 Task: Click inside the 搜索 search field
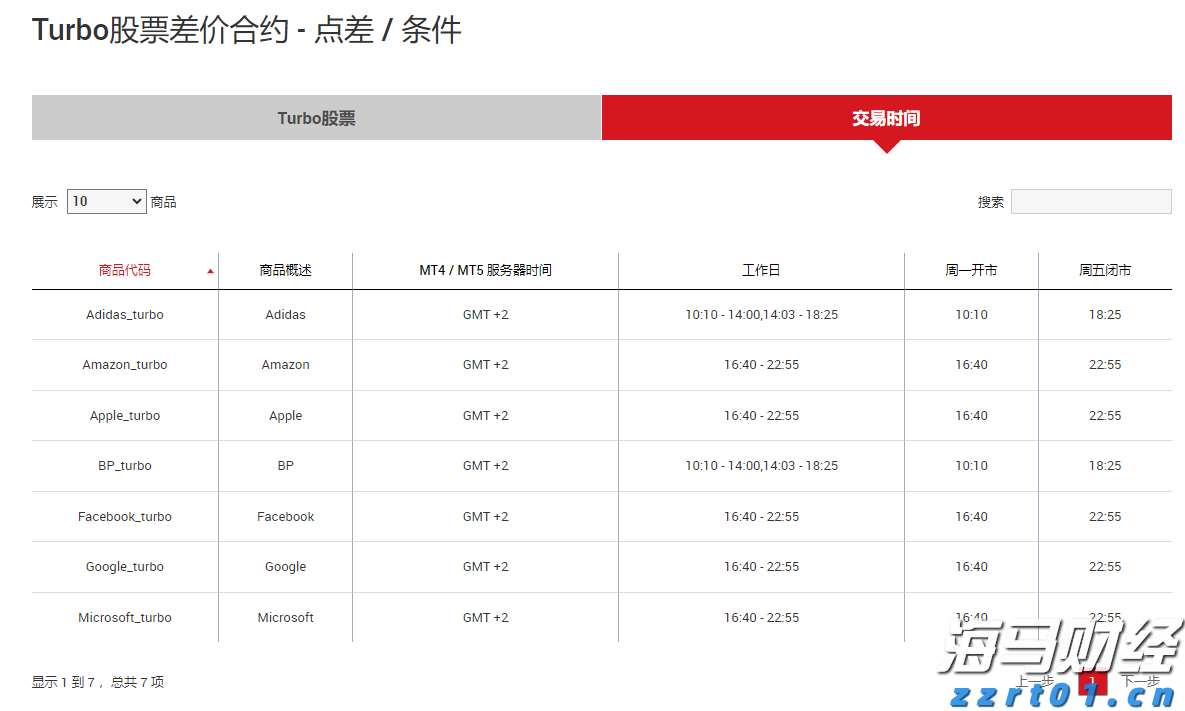point(1090,201)
